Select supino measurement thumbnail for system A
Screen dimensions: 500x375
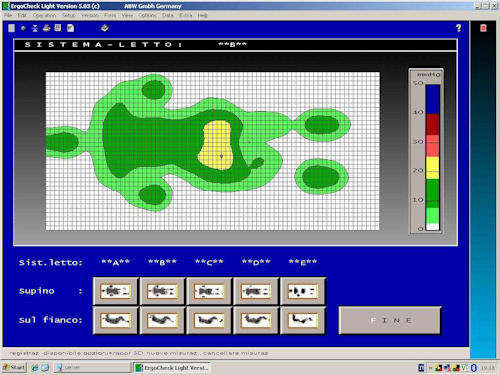pos(115,291)
